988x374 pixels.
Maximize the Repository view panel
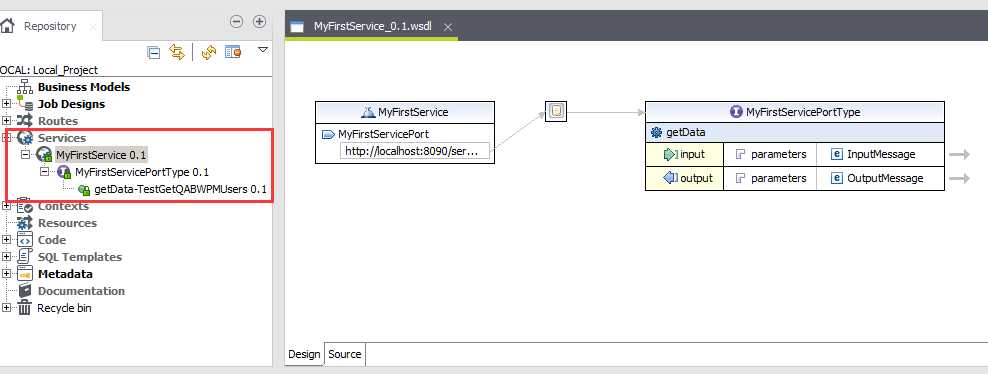click(x=259, y=21)
